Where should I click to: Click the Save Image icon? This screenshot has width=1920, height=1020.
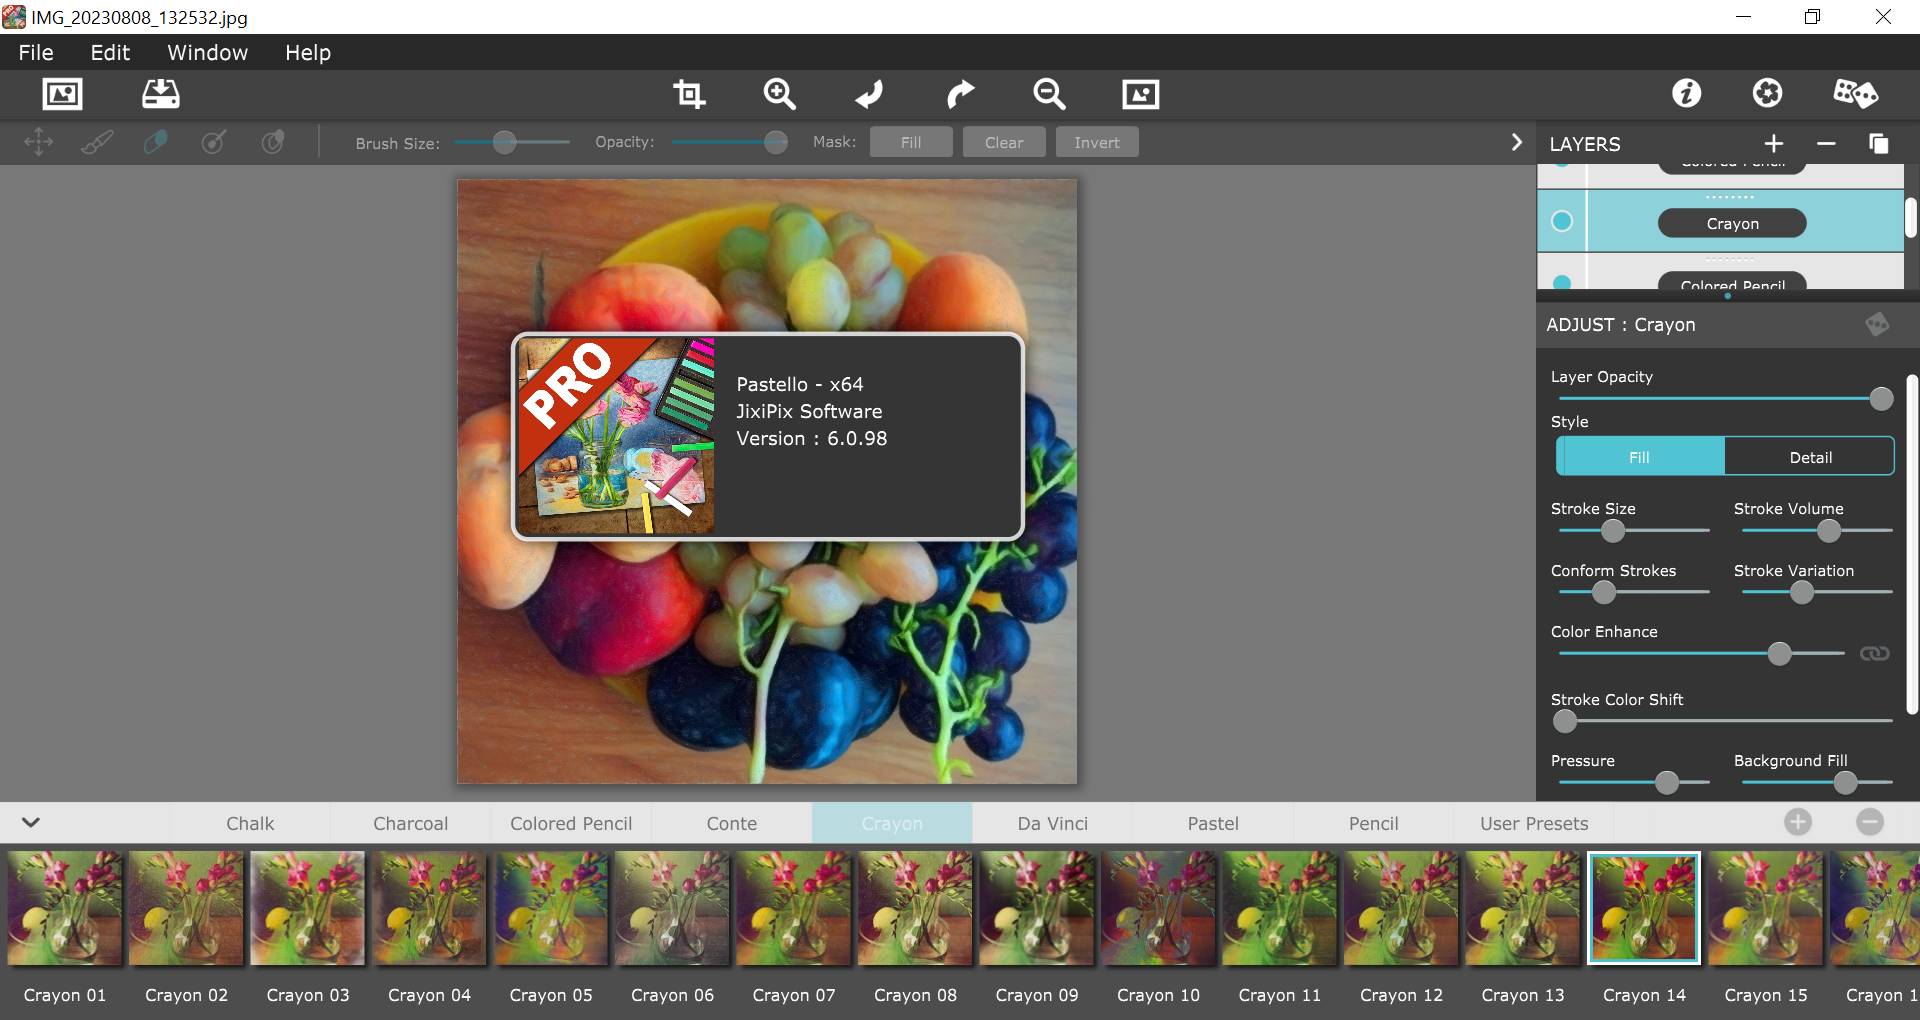click(x=160, y=94)
